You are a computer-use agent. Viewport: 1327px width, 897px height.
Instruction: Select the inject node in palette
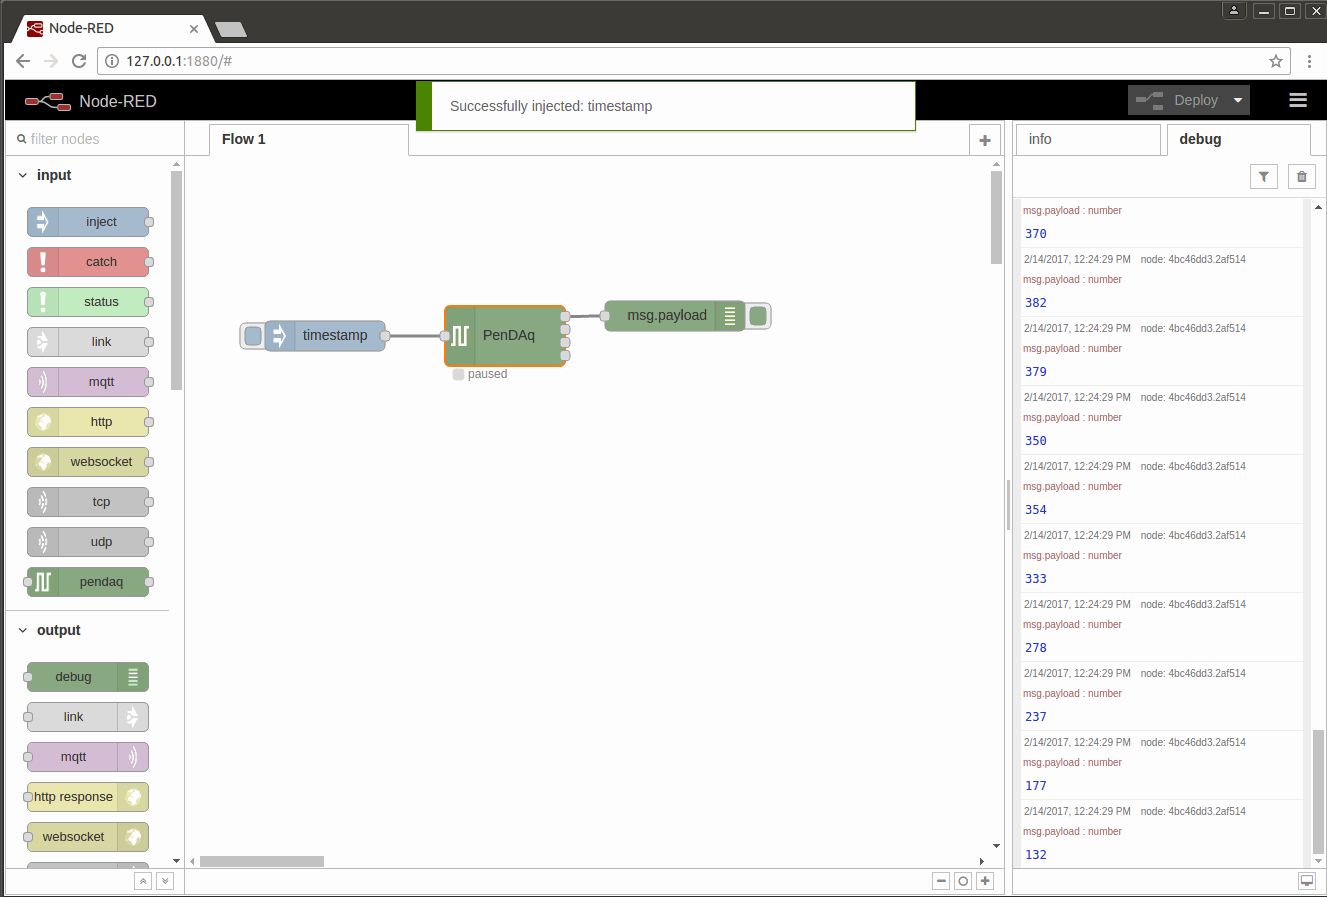88,222
